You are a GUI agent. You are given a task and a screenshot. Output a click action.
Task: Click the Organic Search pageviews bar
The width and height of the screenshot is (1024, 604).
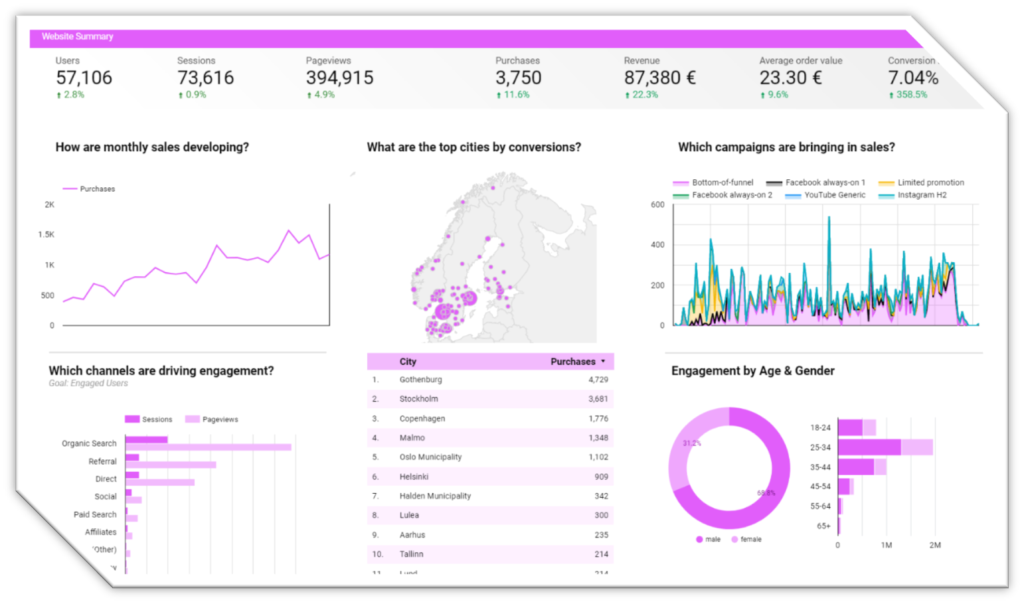(208, 447)
